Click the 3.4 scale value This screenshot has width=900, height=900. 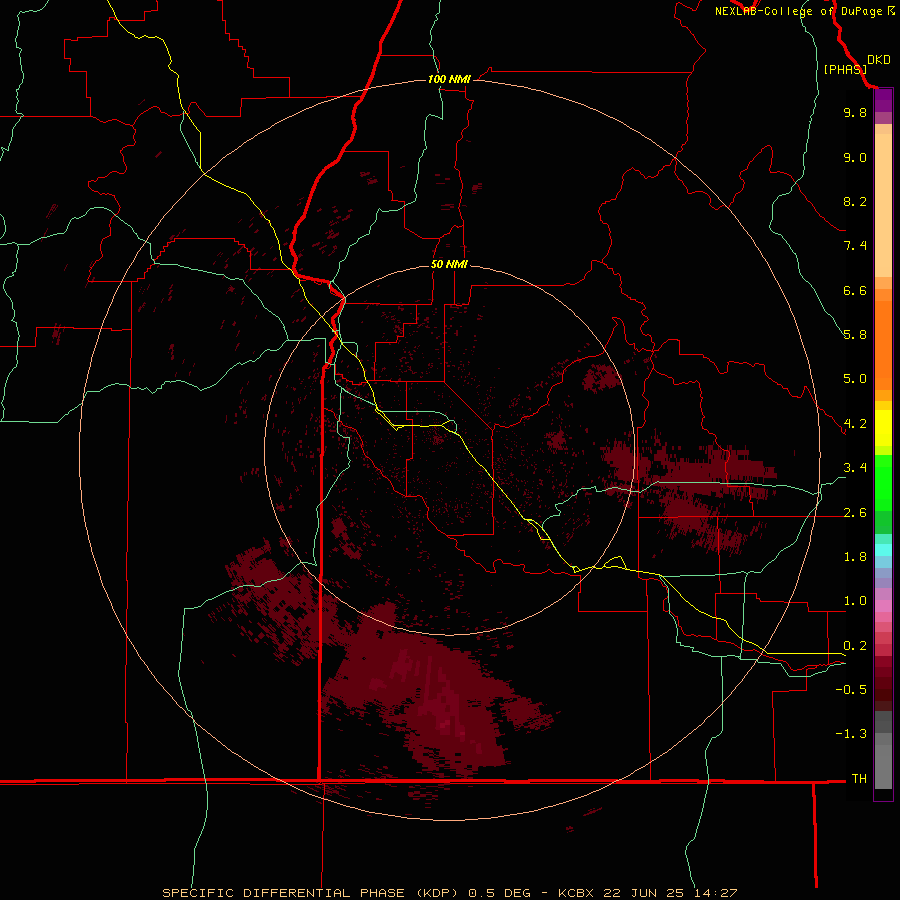[x=855, y=468]
